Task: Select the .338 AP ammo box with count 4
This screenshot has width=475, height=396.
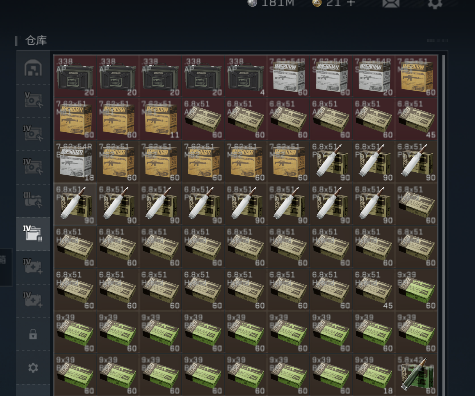Action: pyautogui.click(x=246, y=77)
